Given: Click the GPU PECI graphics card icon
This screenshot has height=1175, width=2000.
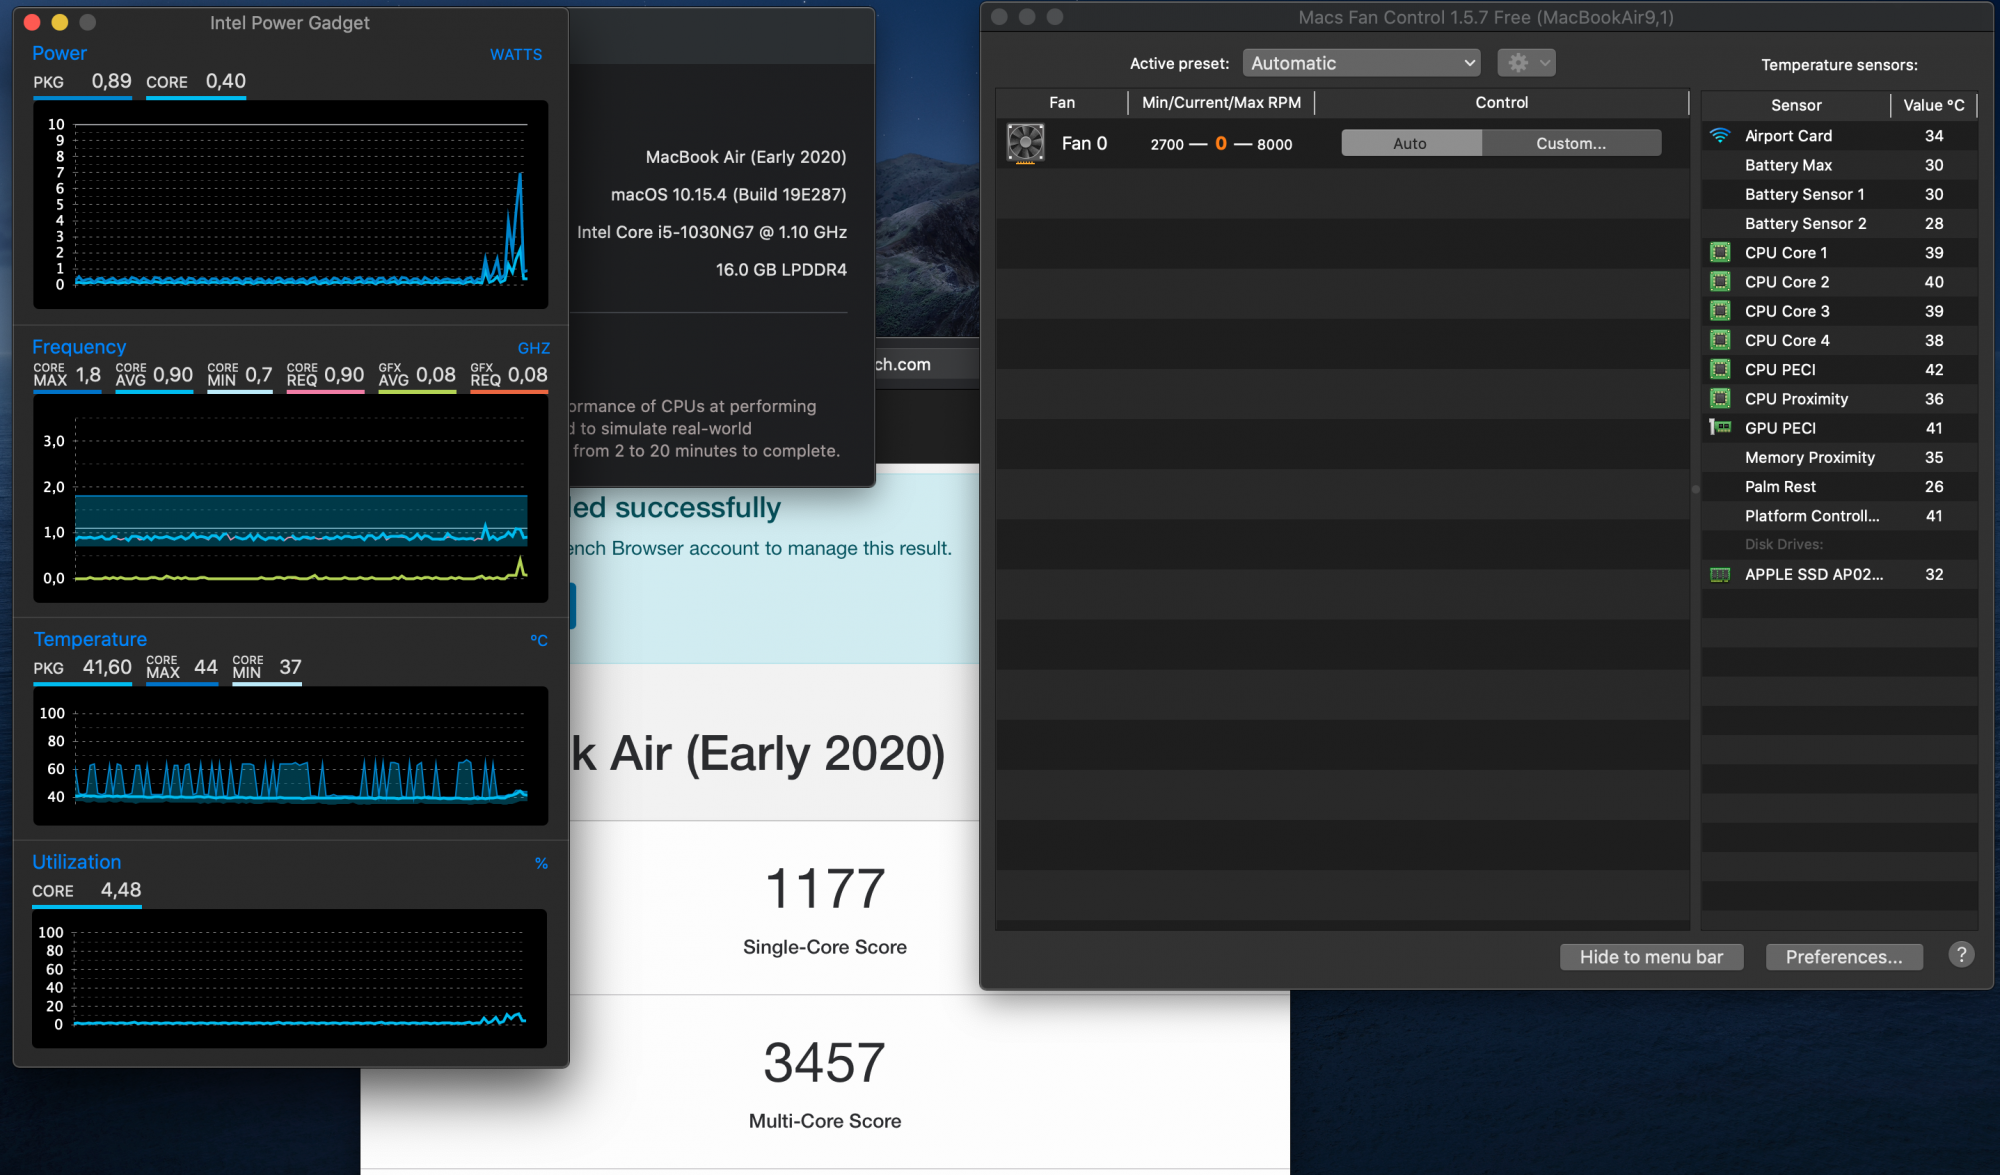Looking at the screenshot, I should [x=1720, y=428].
